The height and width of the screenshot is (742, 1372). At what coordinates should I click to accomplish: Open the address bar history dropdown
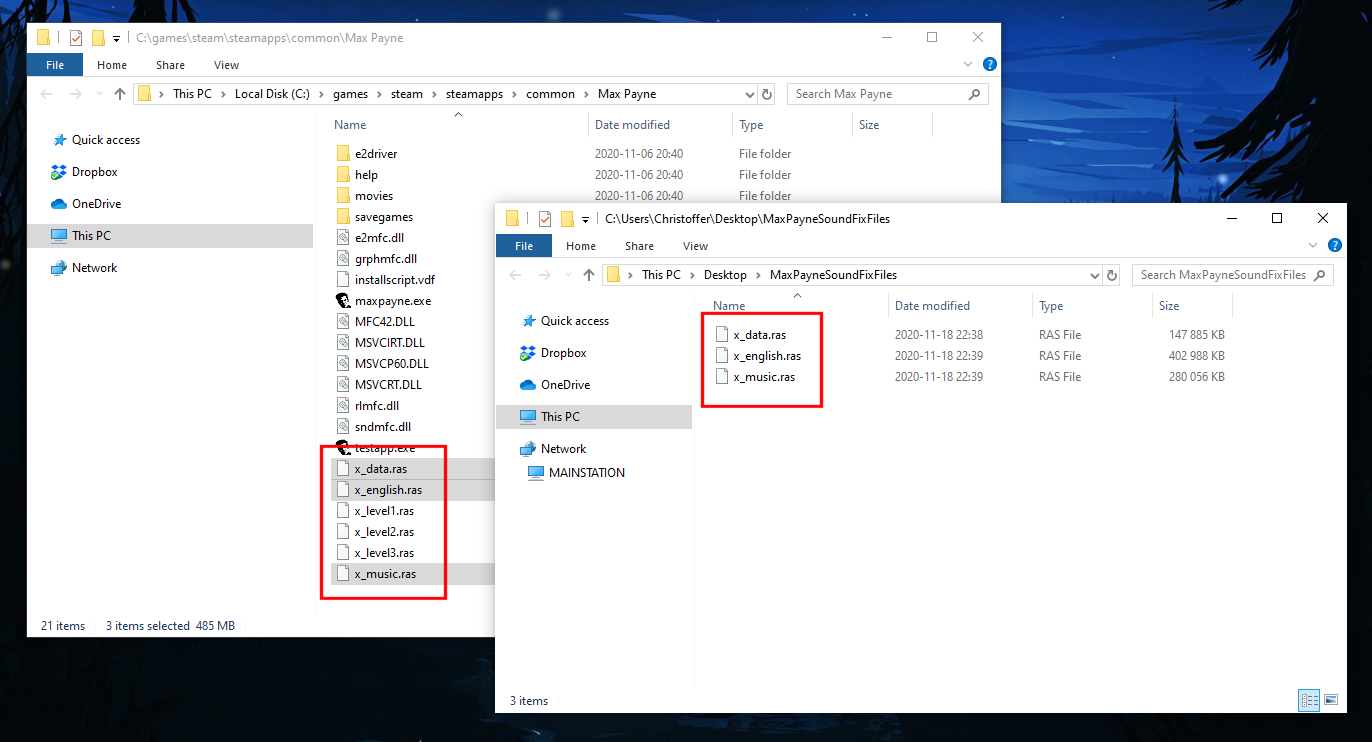(x=1093, y=274)
